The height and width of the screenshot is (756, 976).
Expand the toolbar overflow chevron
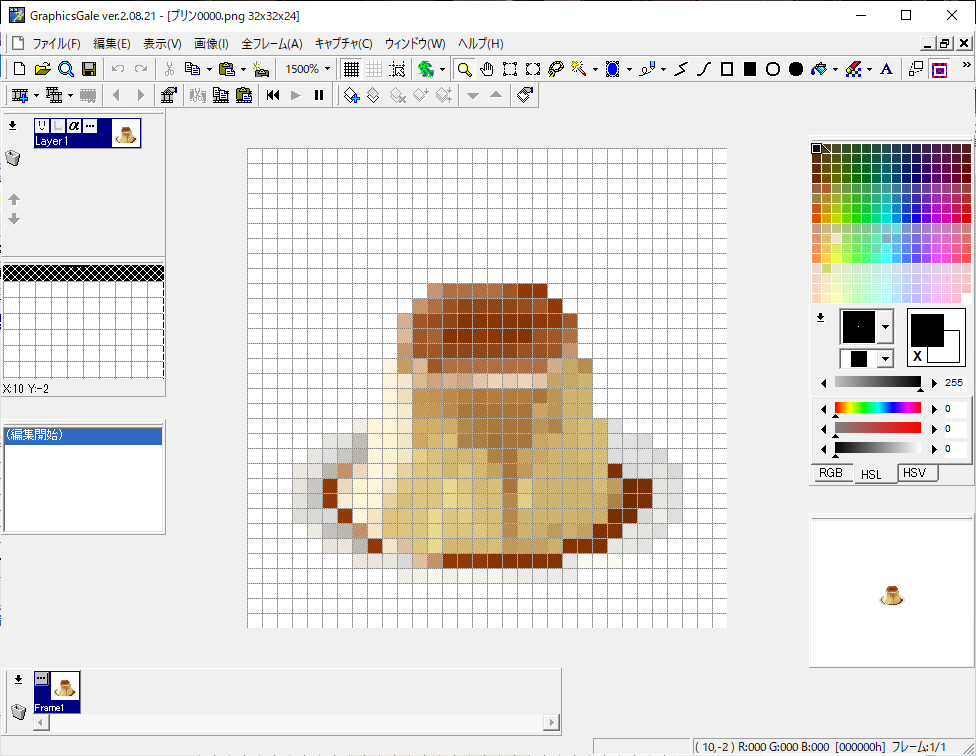[x=966, y=65]
